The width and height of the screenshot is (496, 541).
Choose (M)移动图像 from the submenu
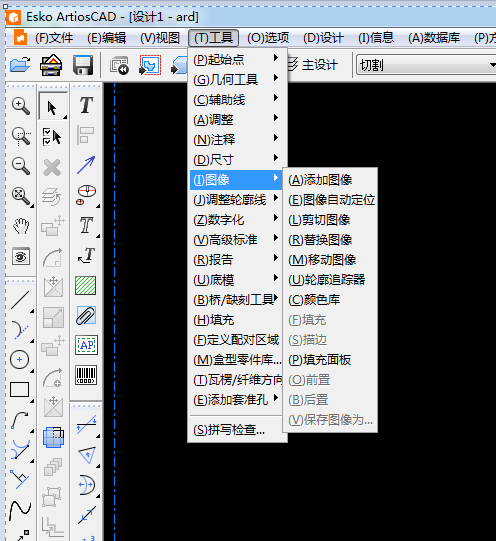pos(330,260)
